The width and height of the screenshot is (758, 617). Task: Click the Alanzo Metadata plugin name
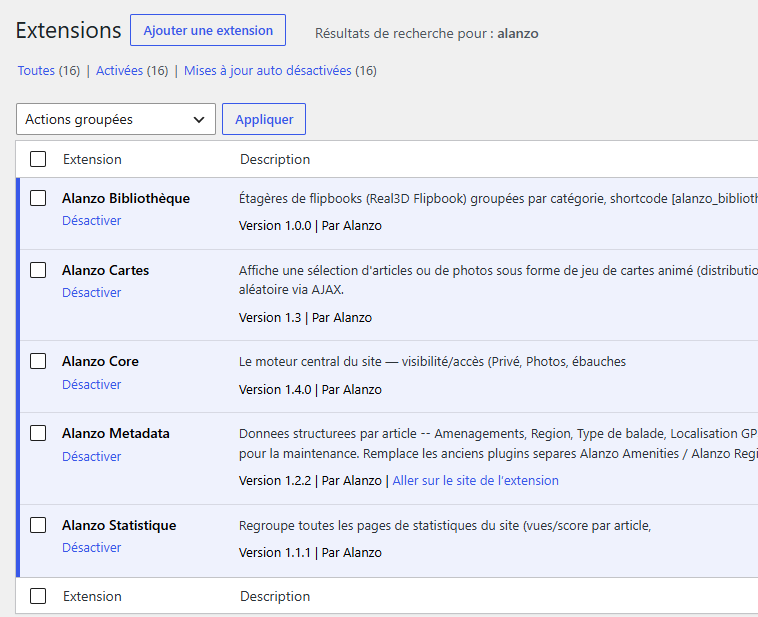(116, 433)
